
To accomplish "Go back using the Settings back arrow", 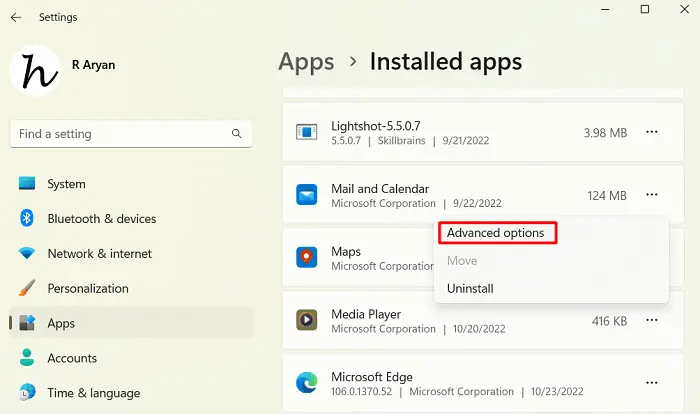I will pos(16,17).
